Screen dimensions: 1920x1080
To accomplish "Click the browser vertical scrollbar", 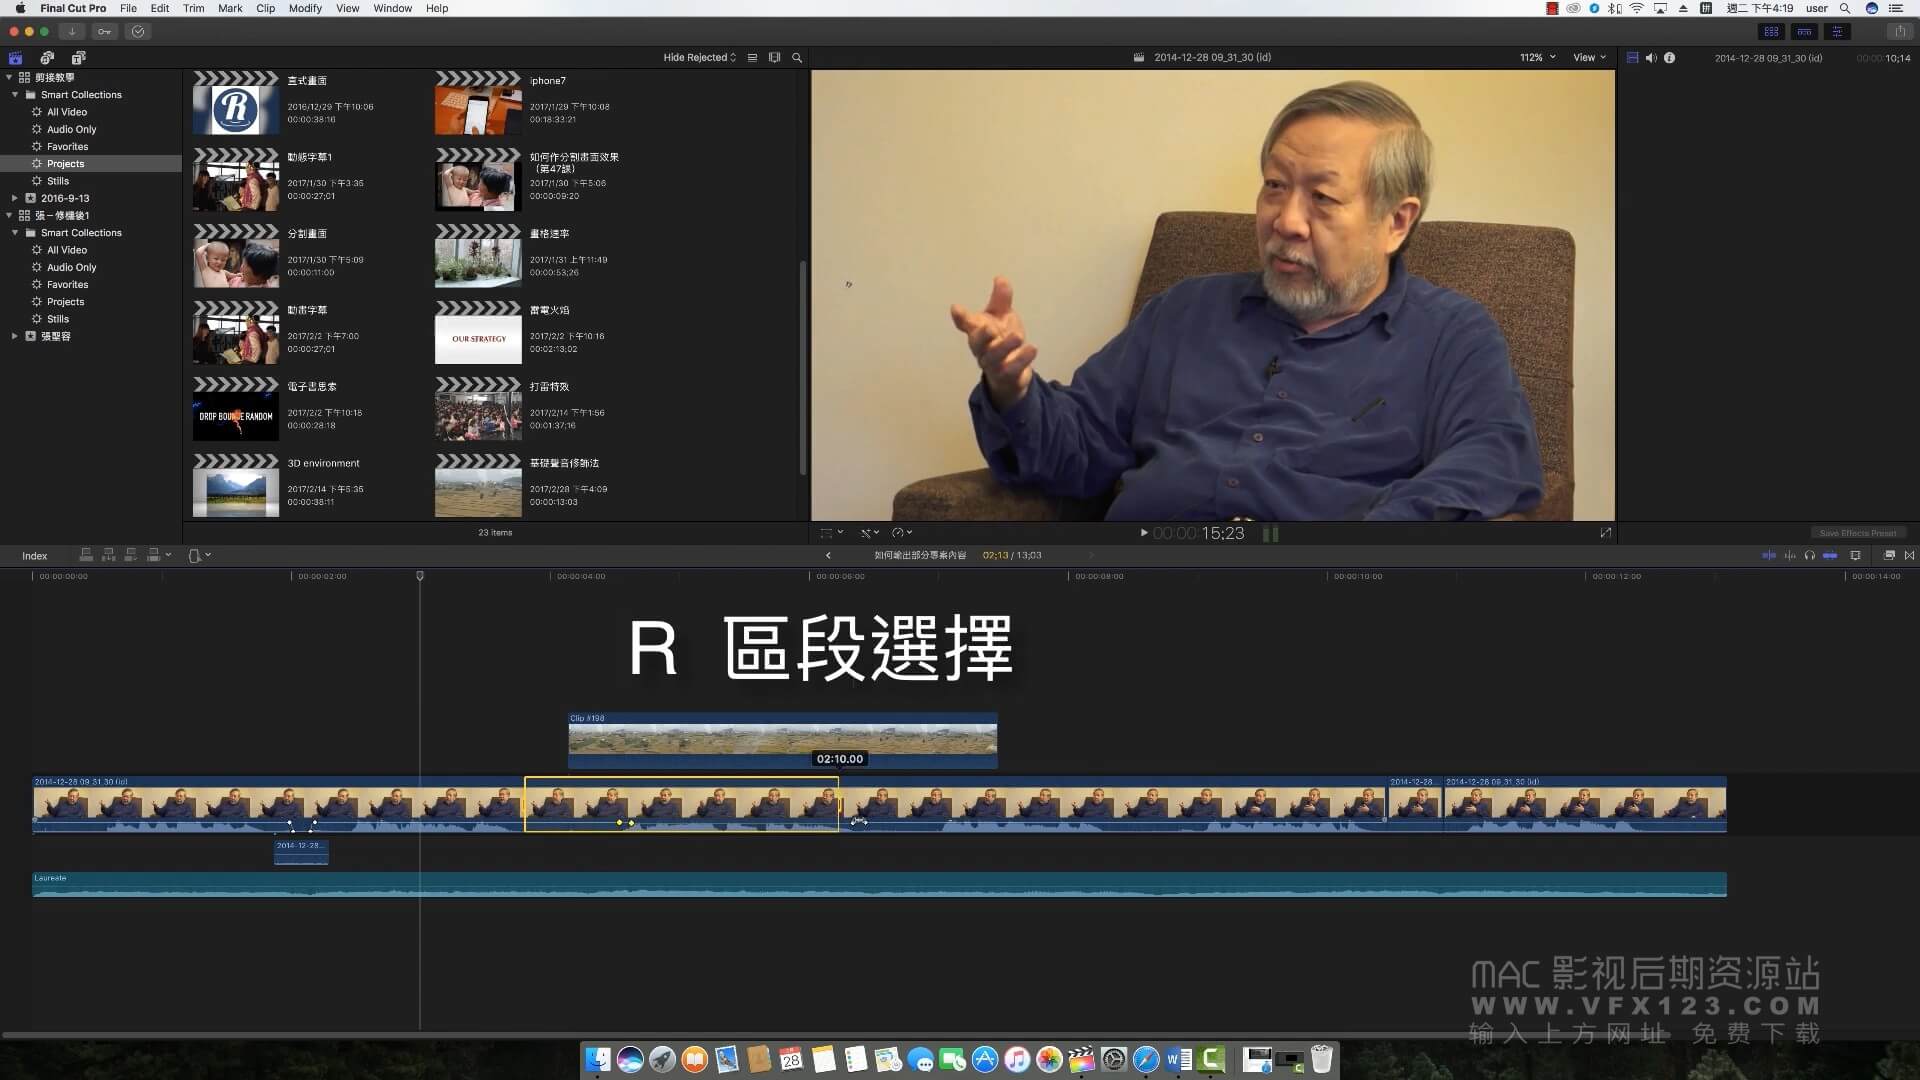I will (802, 368).
